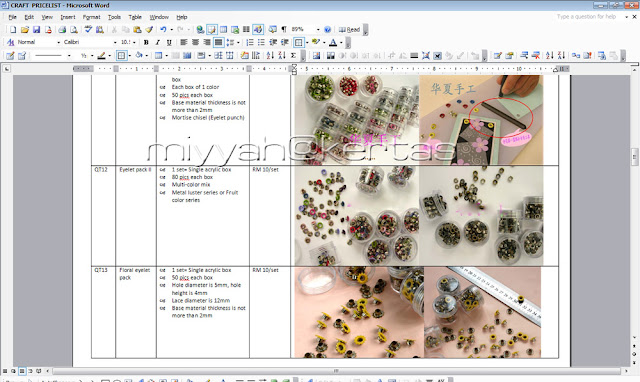Viewport: 640px width, 382px height.
Task: Expand the Normal style dropdown
Action: 58,42
